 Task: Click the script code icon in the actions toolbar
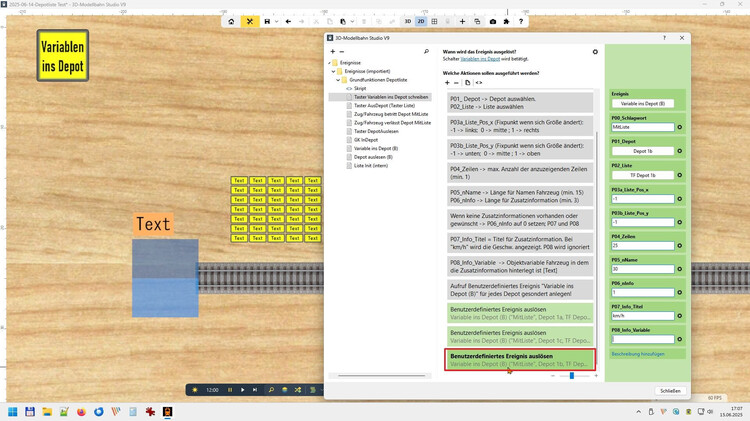click(x=479, y=82)
